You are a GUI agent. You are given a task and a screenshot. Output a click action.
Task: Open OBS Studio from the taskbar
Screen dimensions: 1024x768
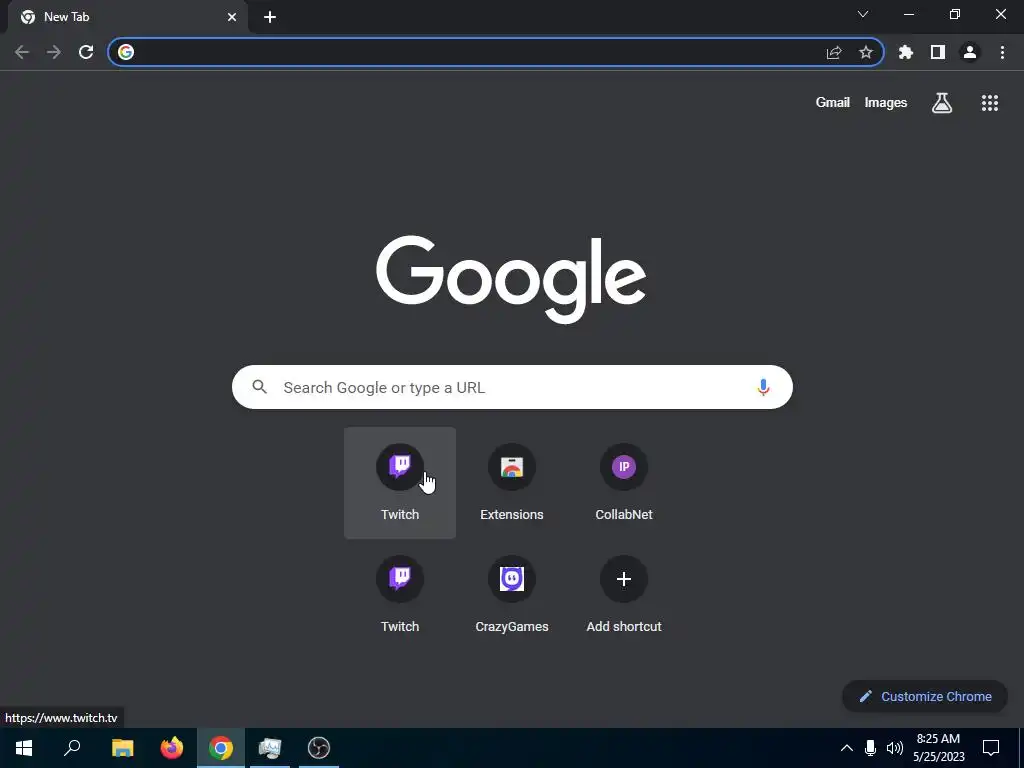[x=319, y=748]
